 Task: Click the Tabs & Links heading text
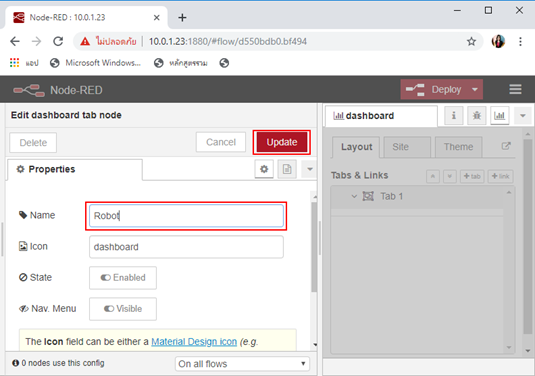359,175
